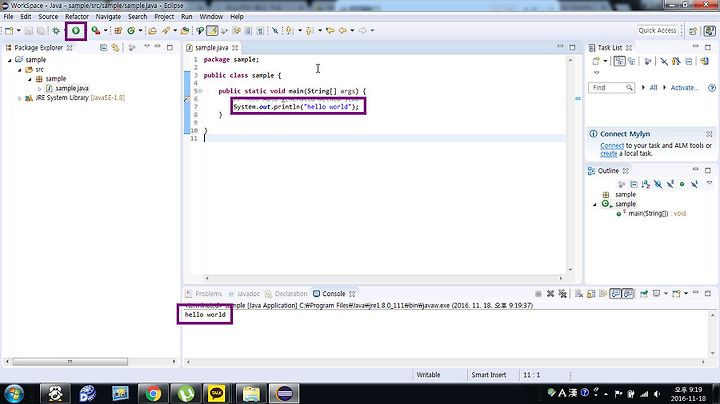This screenshot has width=720, height=404.
Task: Toggle Scheduled view in Task List
Action: [631, 61]
